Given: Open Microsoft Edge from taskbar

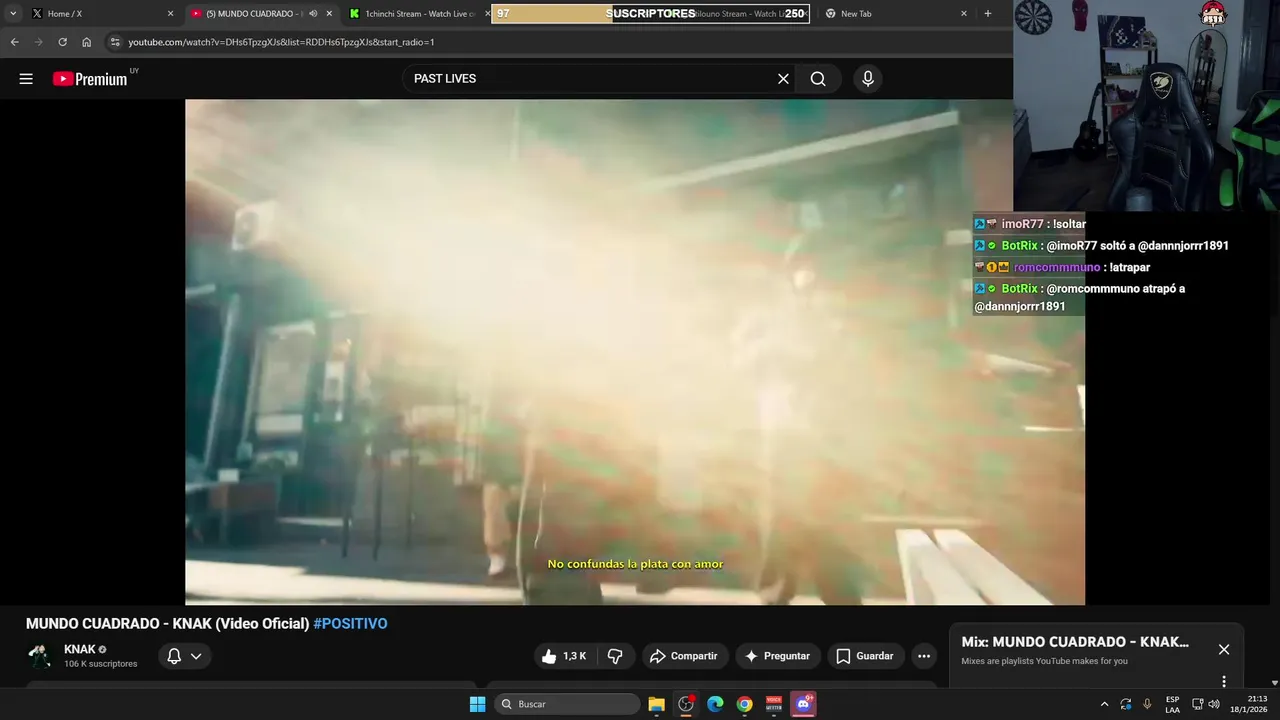Looking at the screenshot, I should pyautogui.click(x=715, y=704).
